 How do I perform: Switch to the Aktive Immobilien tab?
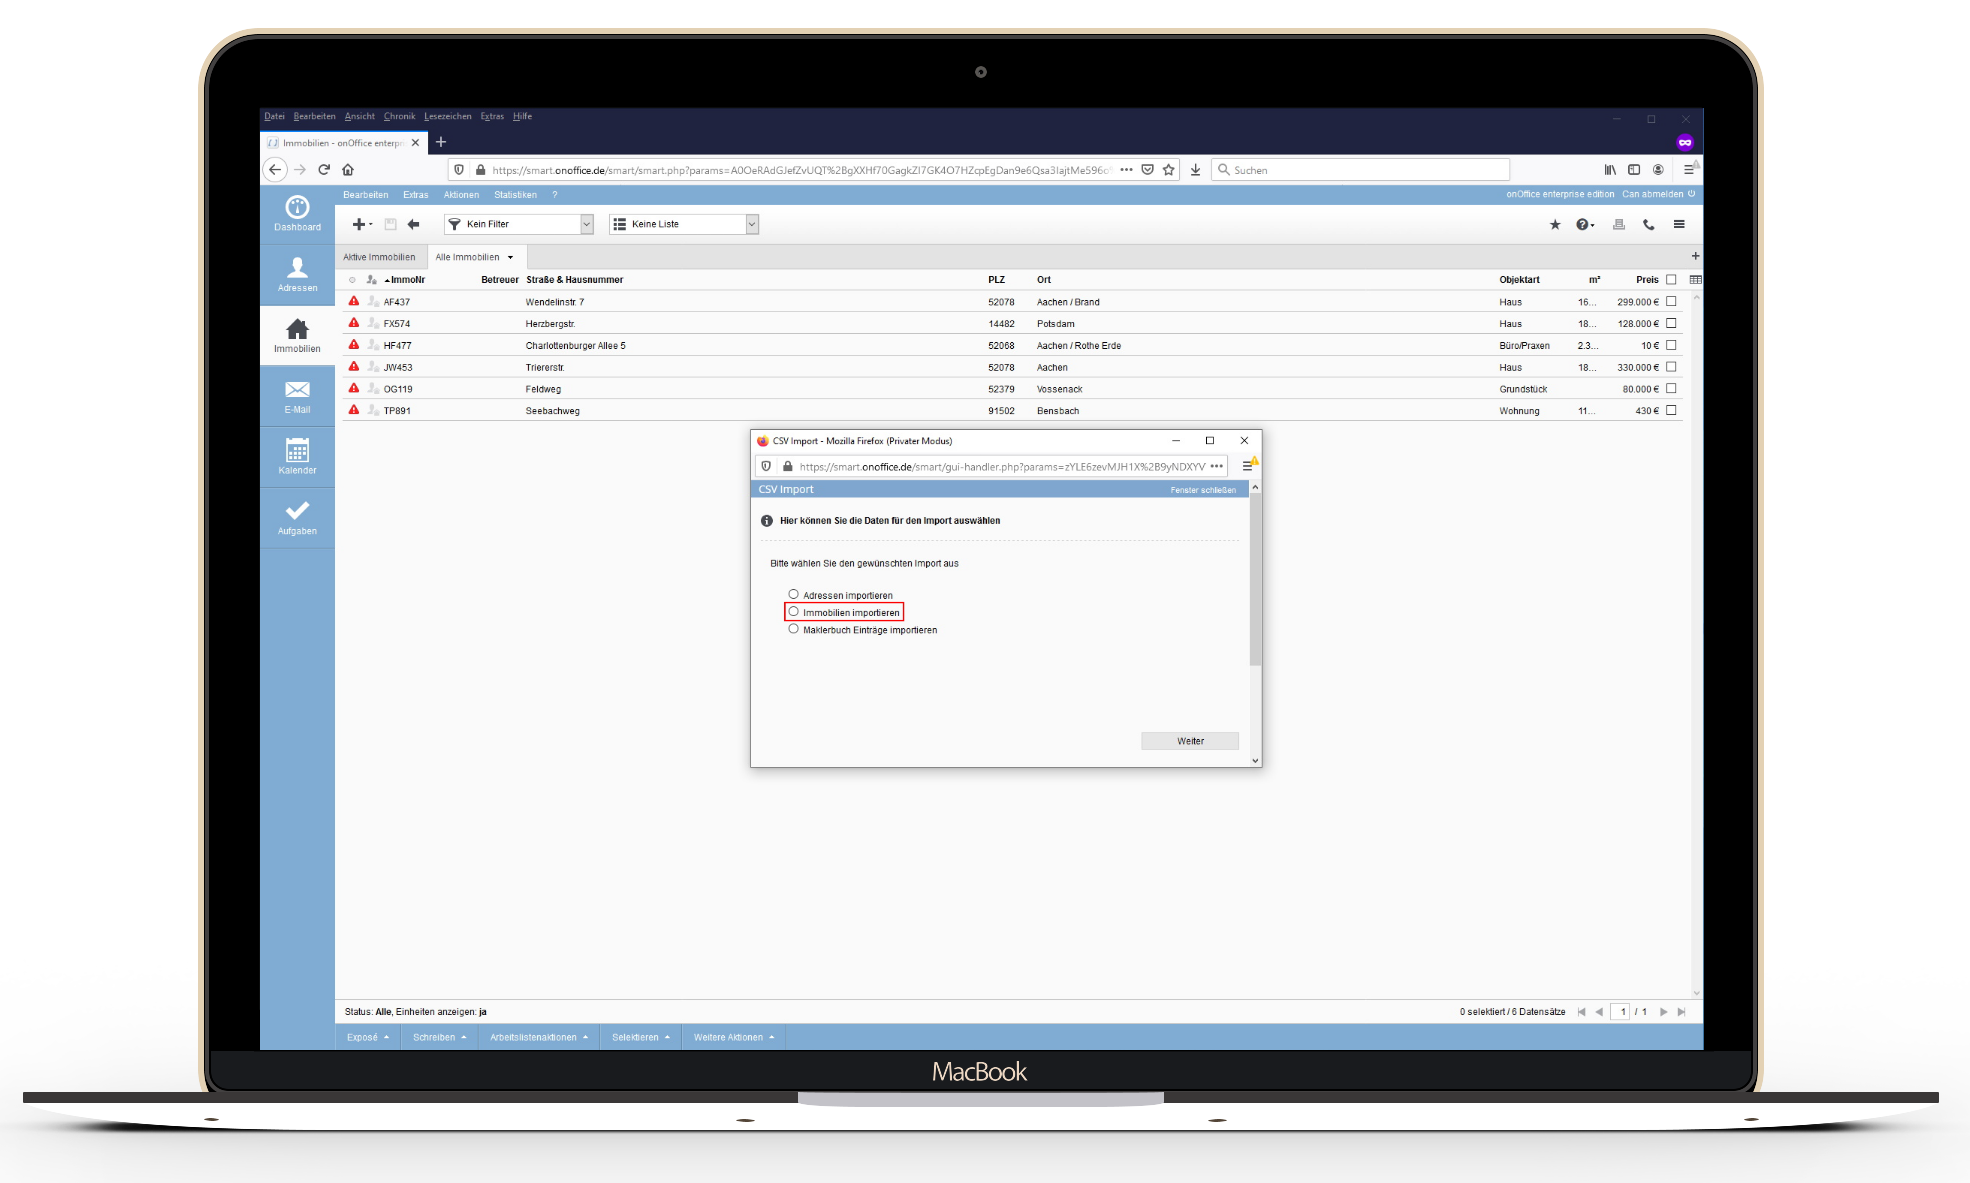click(379, 257)
